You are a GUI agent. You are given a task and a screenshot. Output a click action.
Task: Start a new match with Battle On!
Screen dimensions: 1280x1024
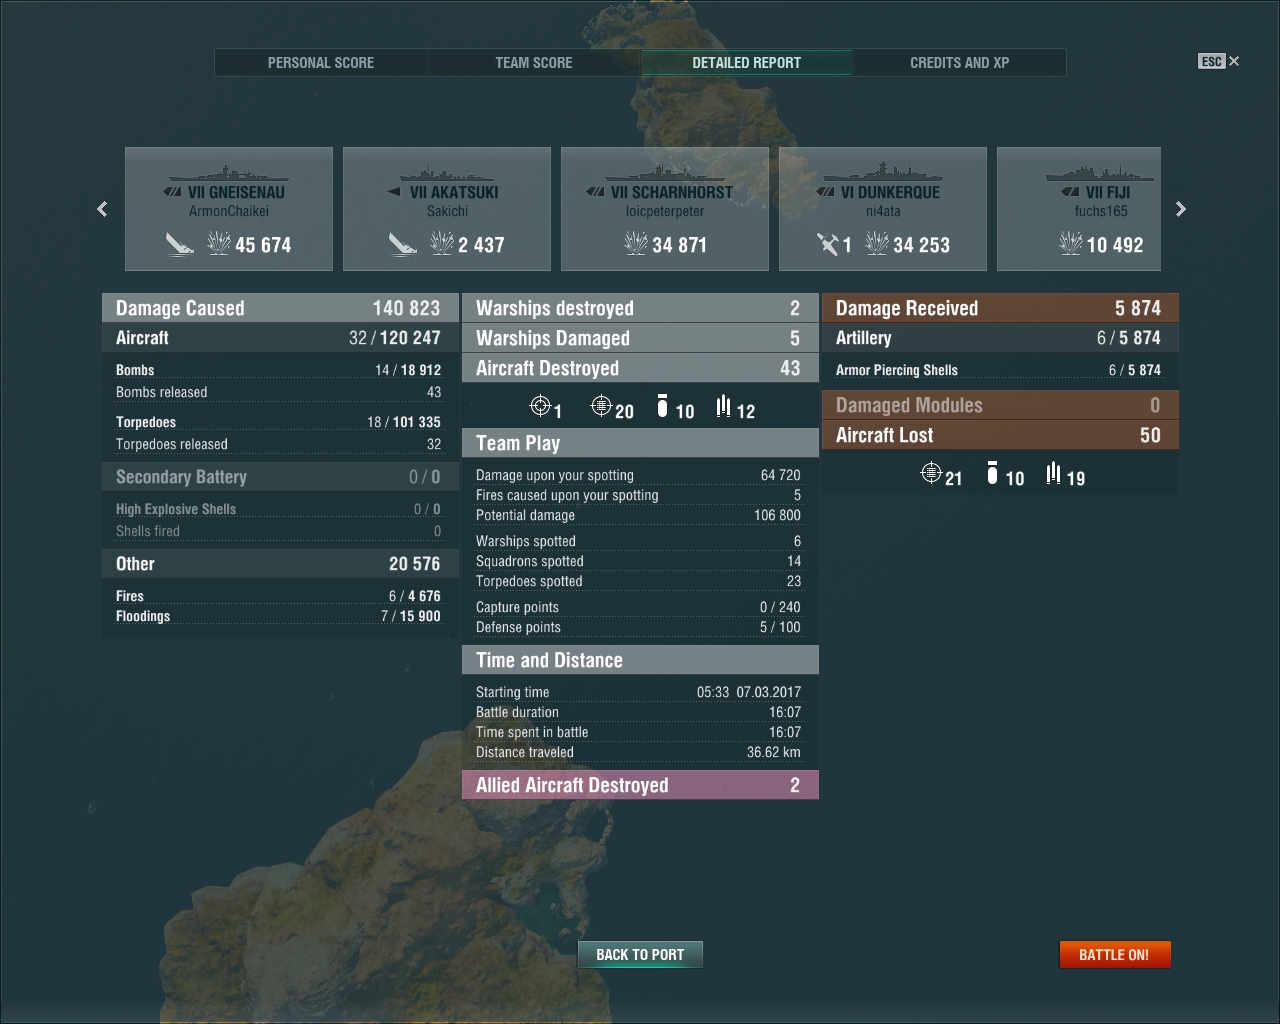pos(1115,955)
